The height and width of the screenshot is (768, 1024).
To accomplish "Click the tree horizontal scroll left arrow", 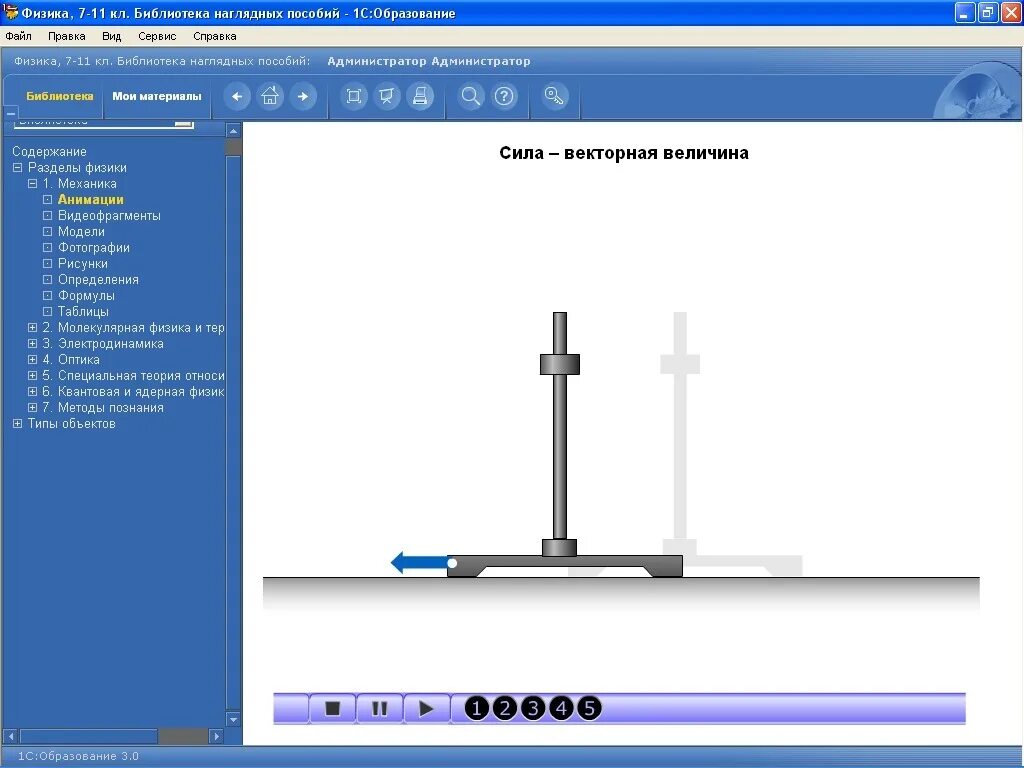I will [x=11, y=736].
